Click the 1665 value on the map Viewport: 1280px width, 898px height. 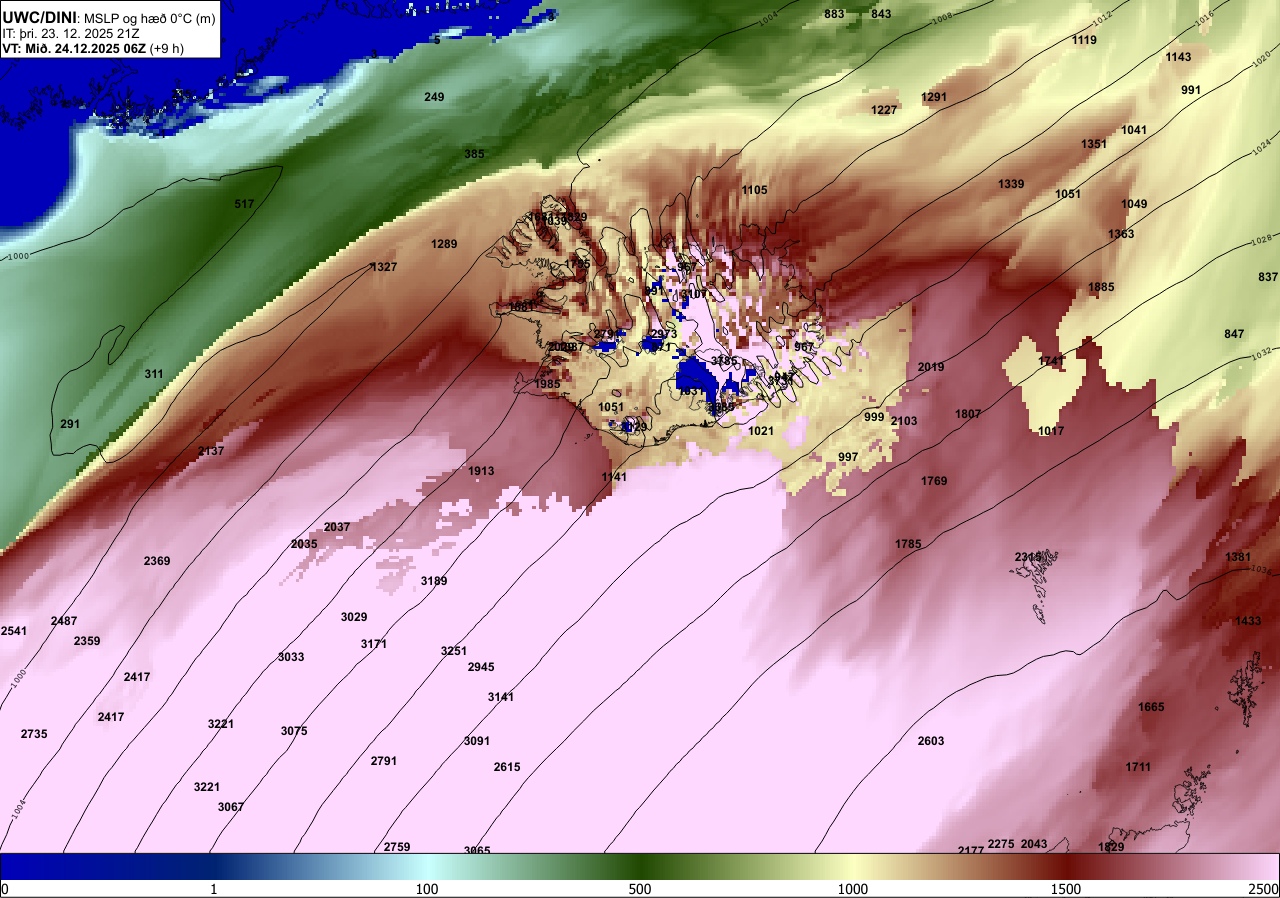(x=1151, y=707)
